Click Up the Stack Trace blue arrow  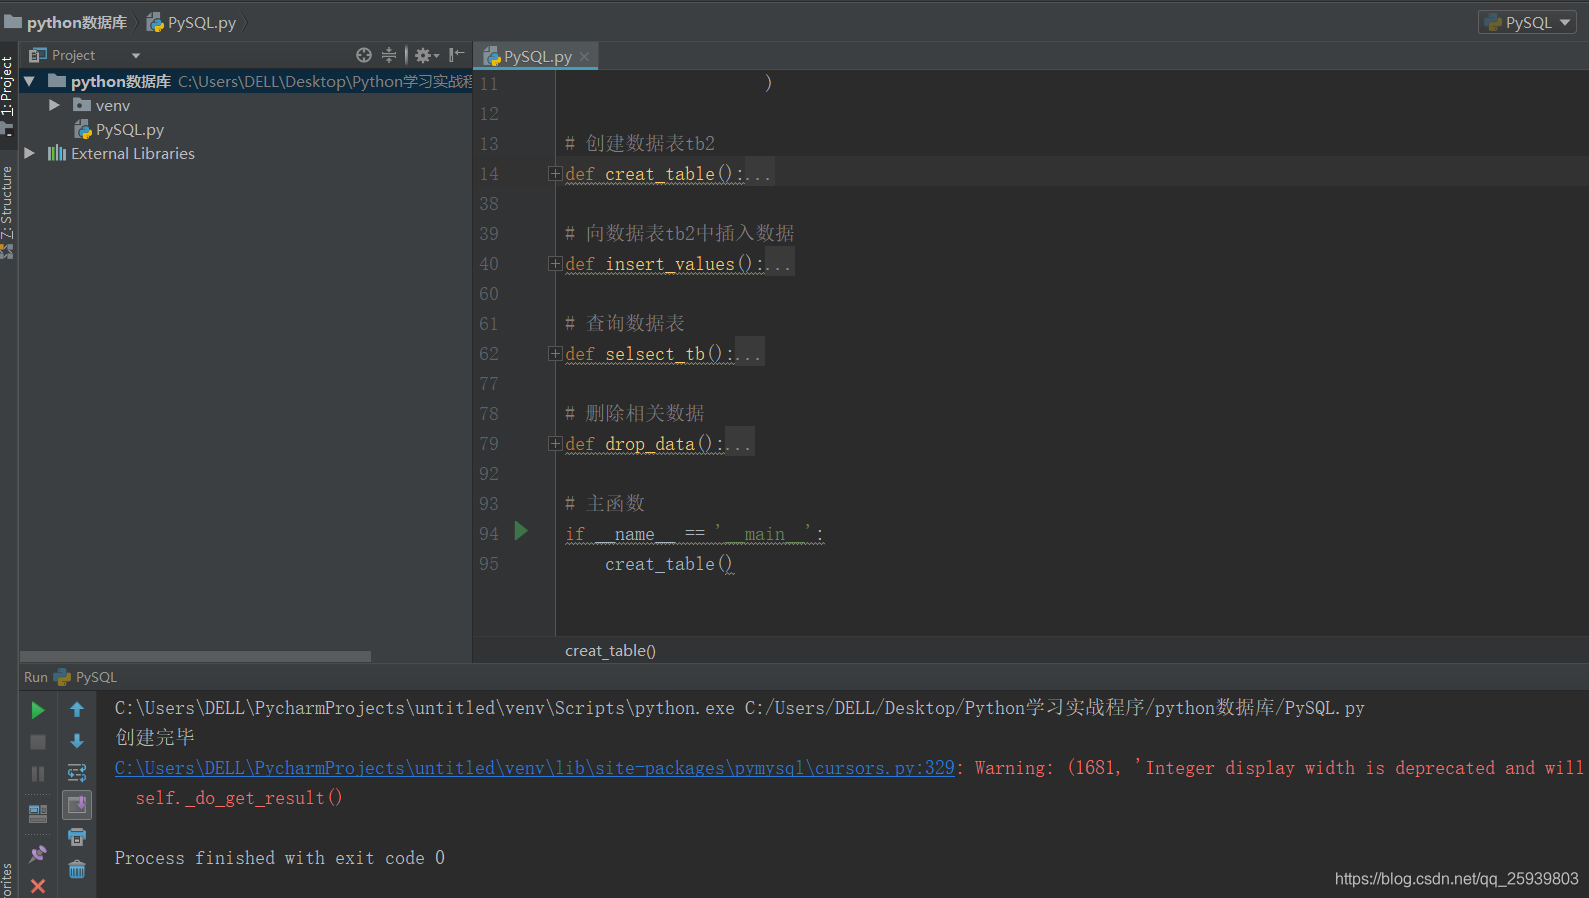pos(77,710)
